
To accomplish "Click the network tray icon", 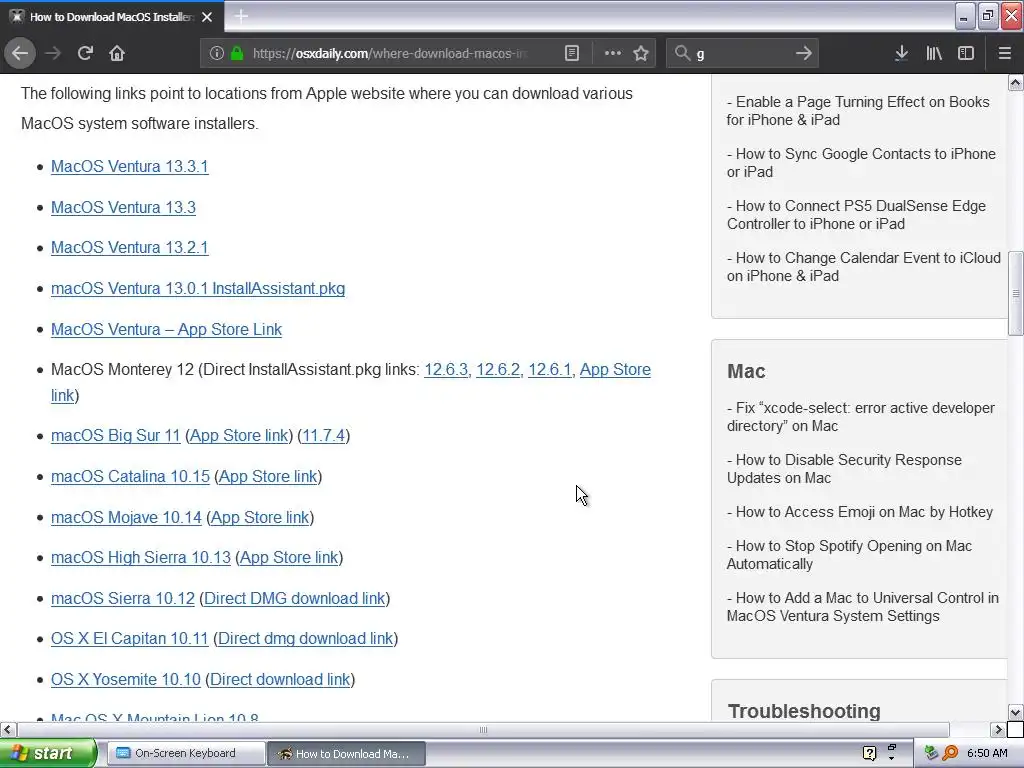I will coord(931,753).
